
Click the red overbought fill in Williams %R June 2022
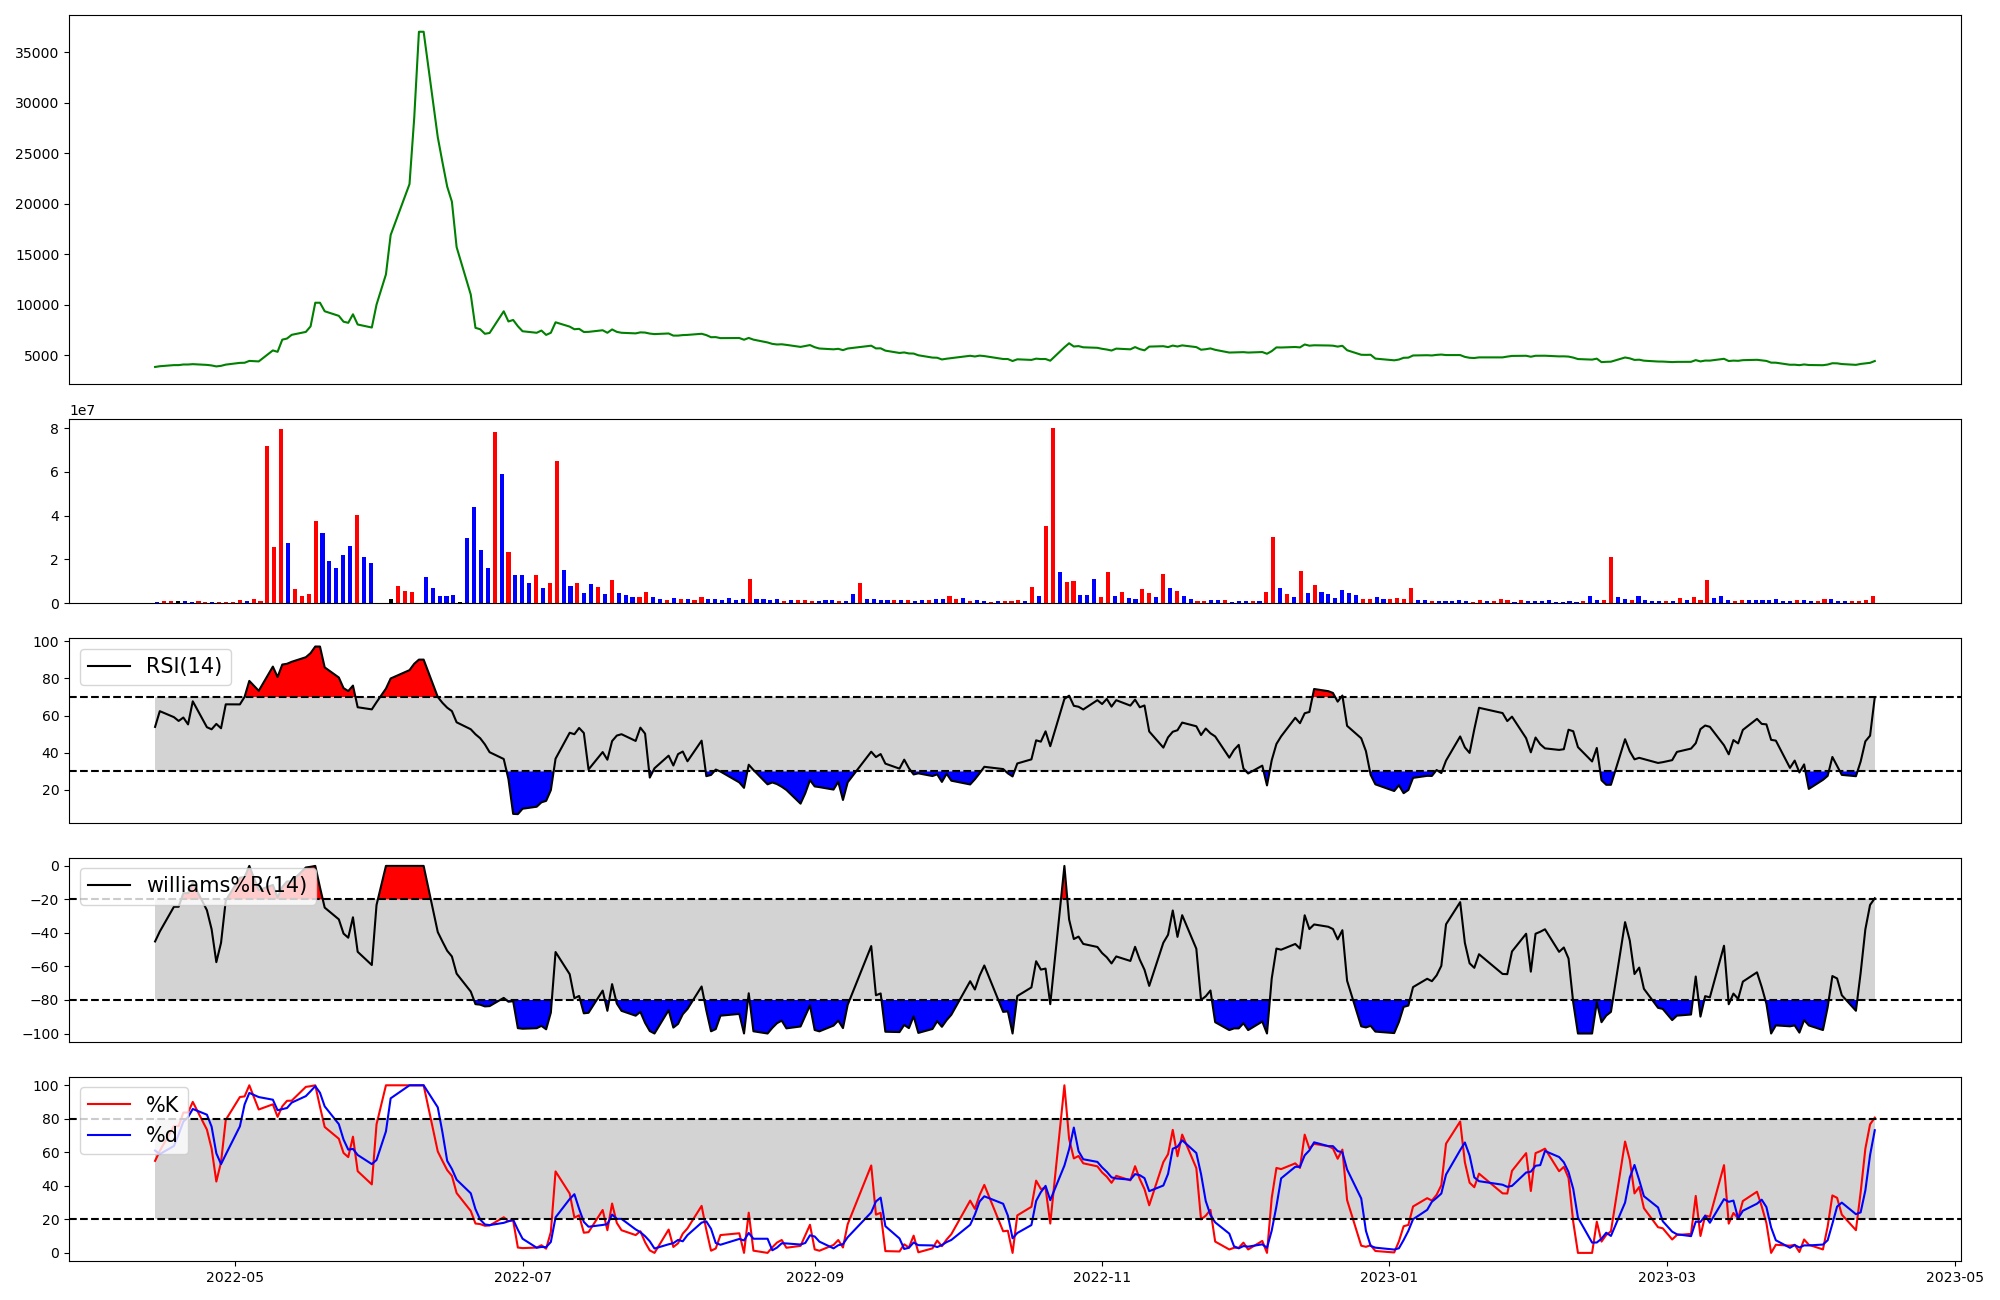pyautogui.click(x=404, y=882)
